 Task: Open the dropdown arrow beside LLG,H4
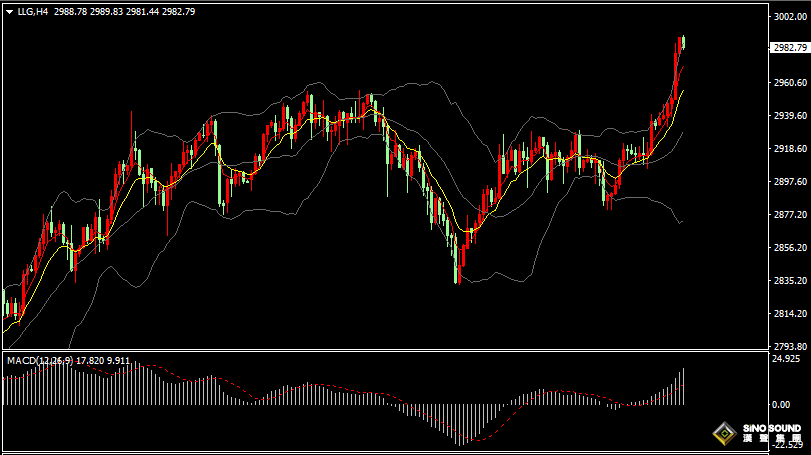pos(9,11)
